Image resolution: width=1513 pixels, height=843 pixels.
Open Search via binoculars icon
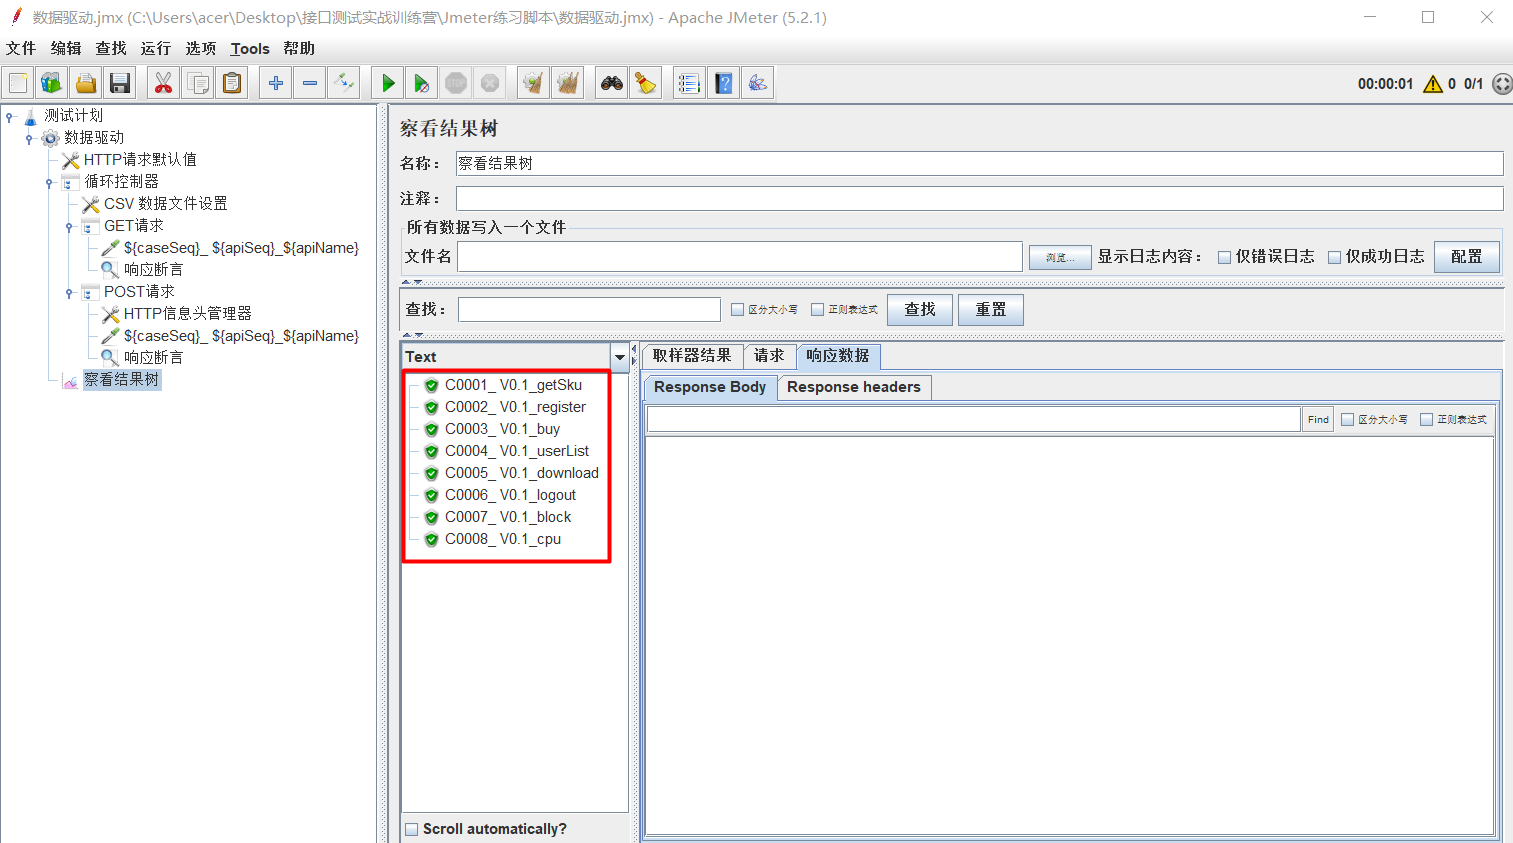pos(612,83)
